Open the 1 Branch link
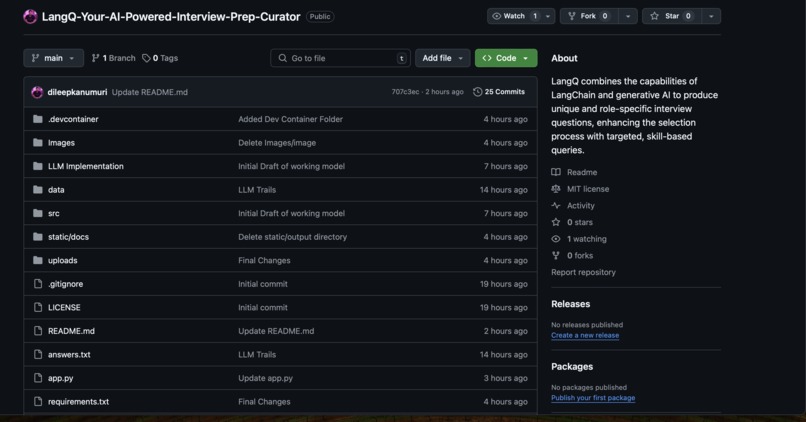The height and width of the screenshot is (422, 806). click(x=113, y=58)
